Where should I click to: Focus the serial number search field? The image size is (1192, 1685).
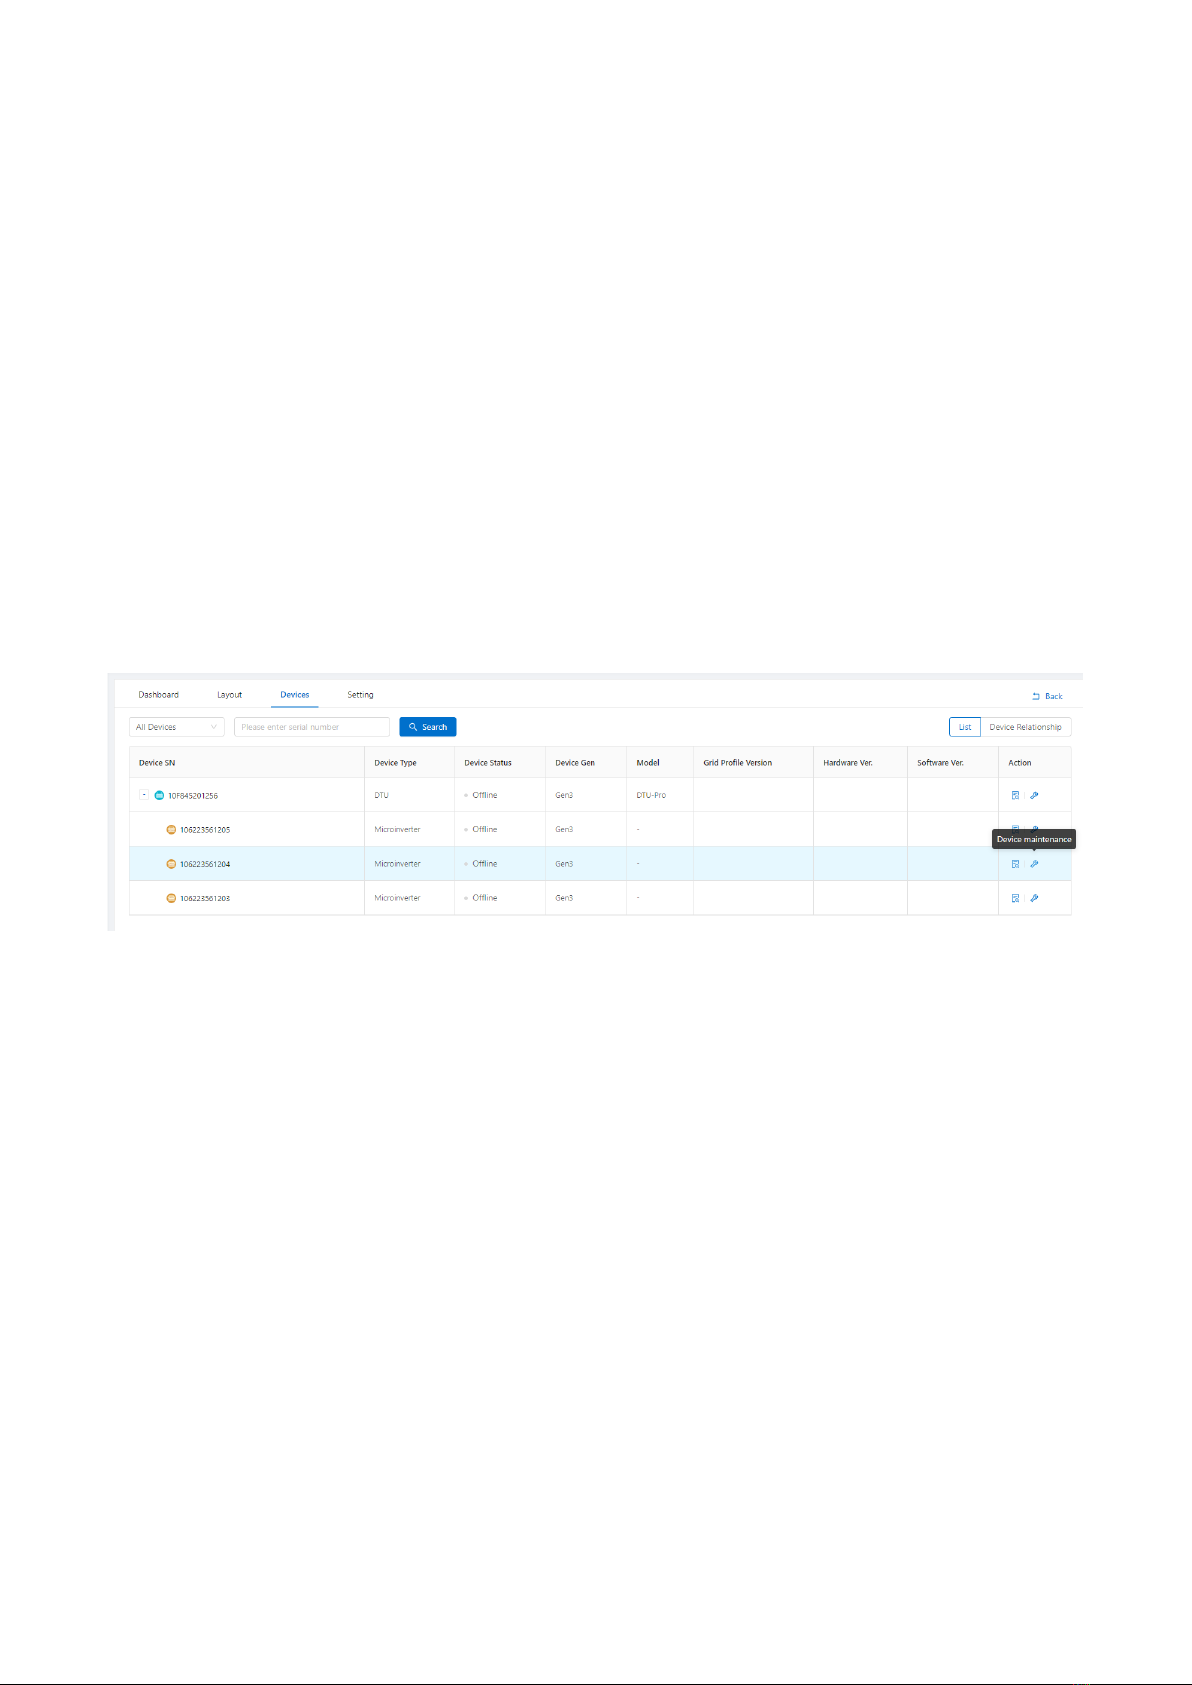312,727
